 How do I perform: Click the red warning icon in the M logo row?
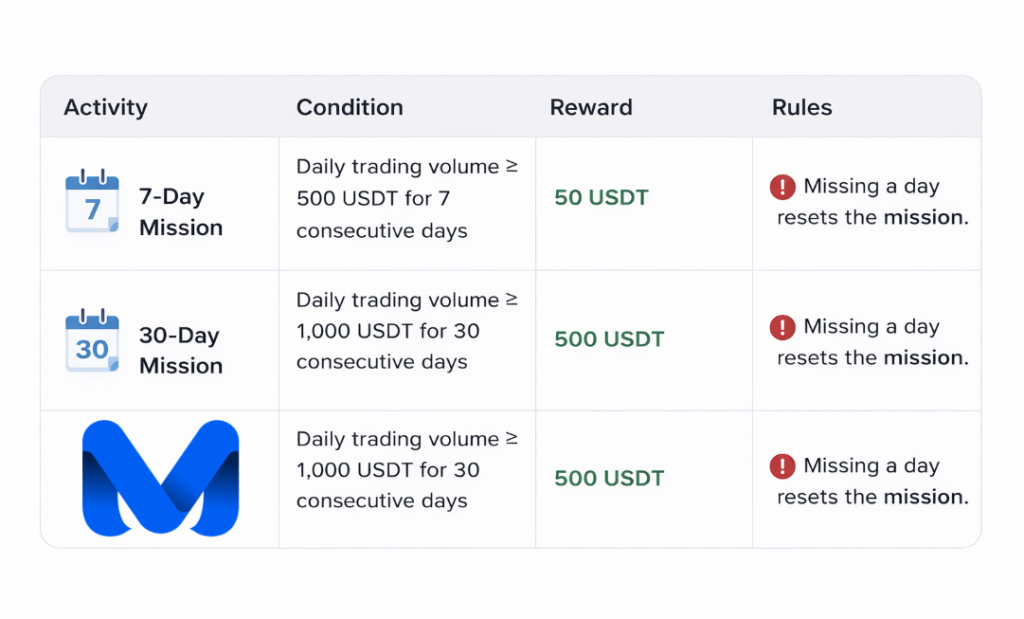click(782, 466)
